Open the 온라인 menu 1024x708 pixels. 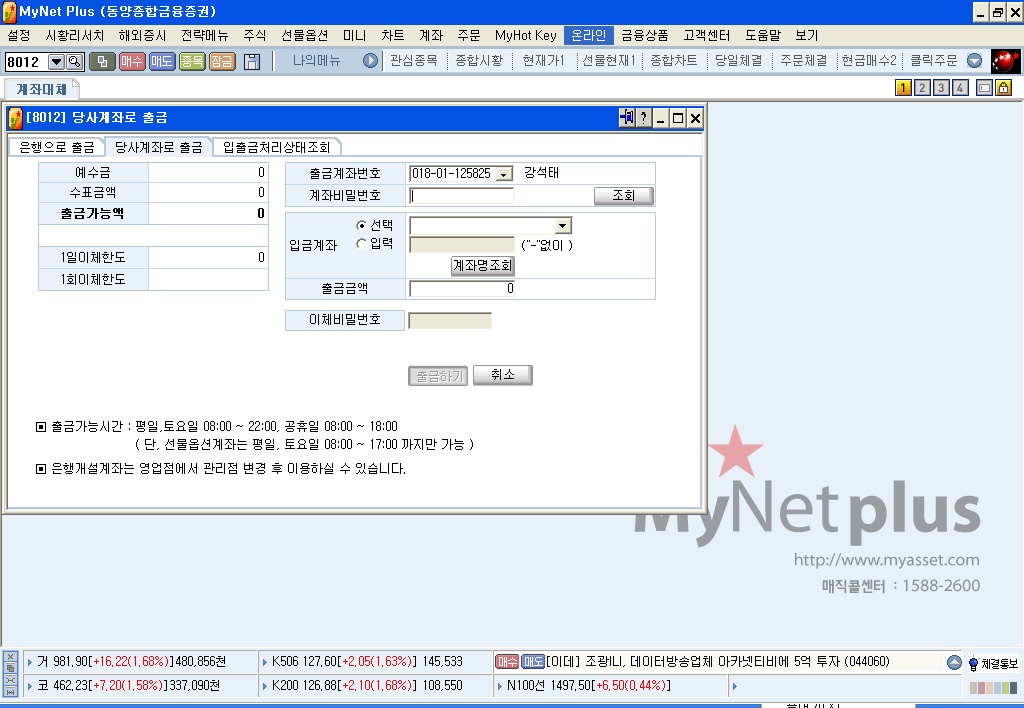(588, 35)
